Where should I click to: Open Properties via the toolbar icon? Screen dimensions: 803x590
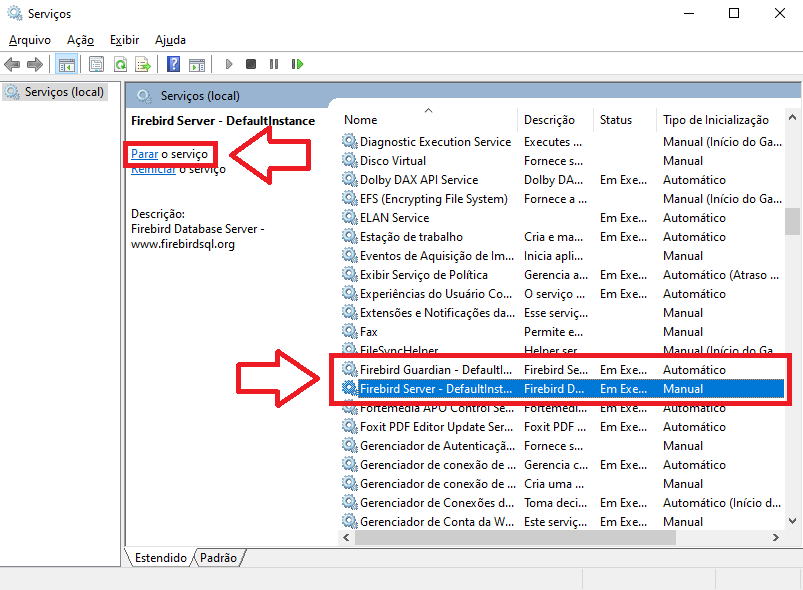click(96, 64)
